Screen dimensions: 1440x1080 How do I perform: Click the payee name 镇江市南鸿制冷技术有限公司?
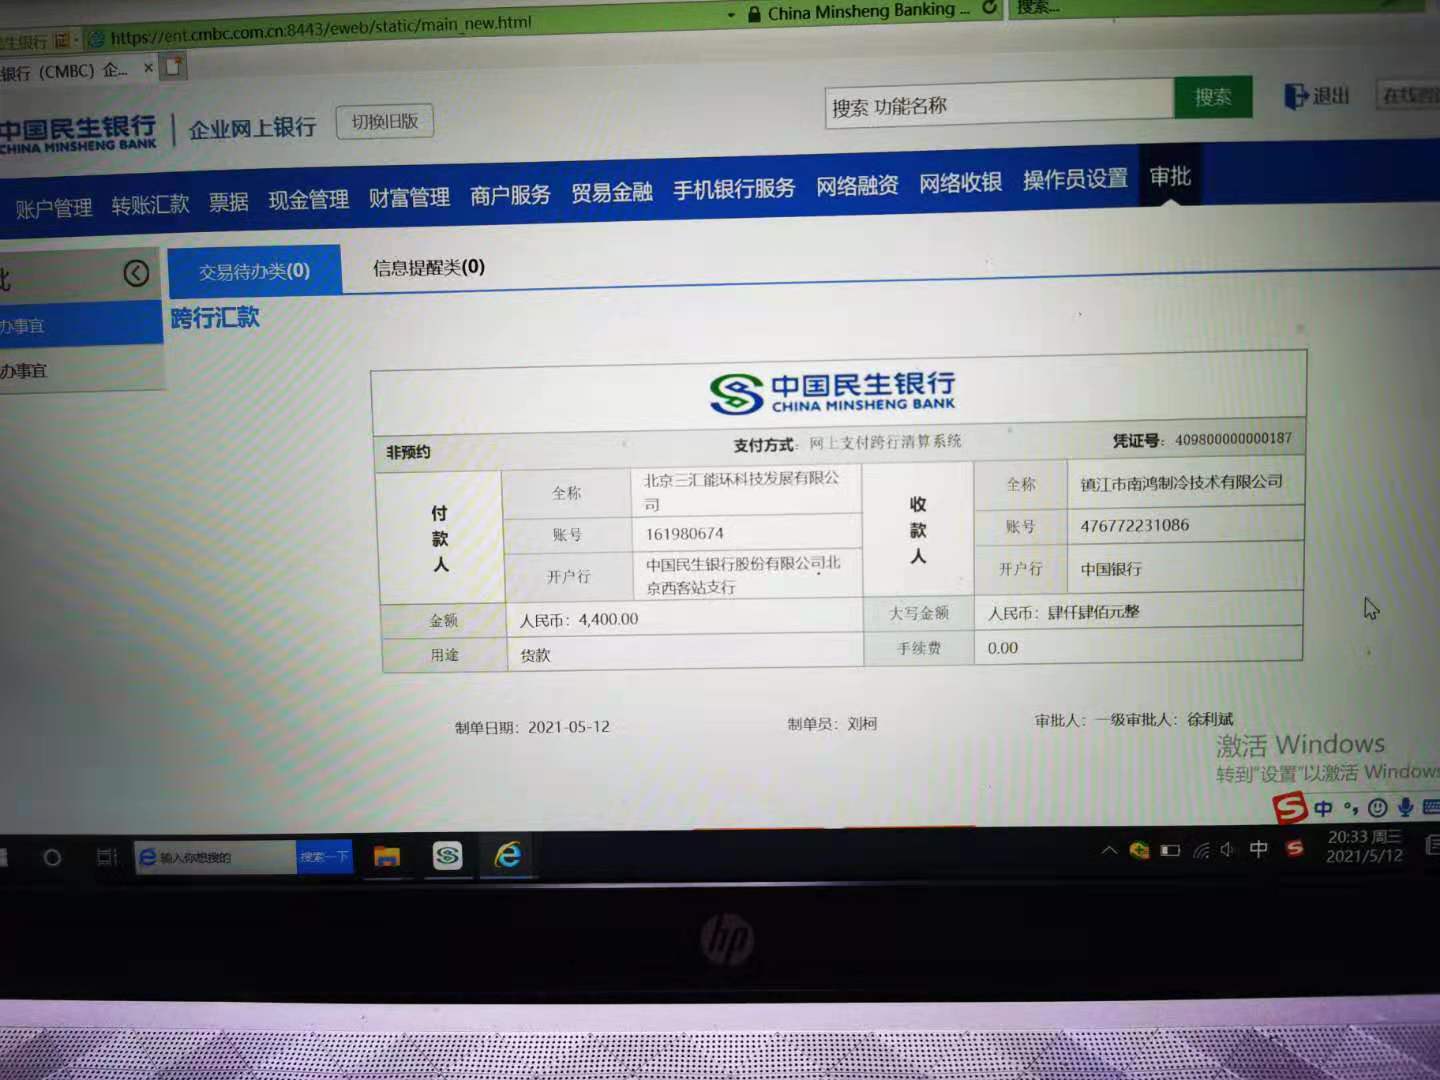[1181, 482]
